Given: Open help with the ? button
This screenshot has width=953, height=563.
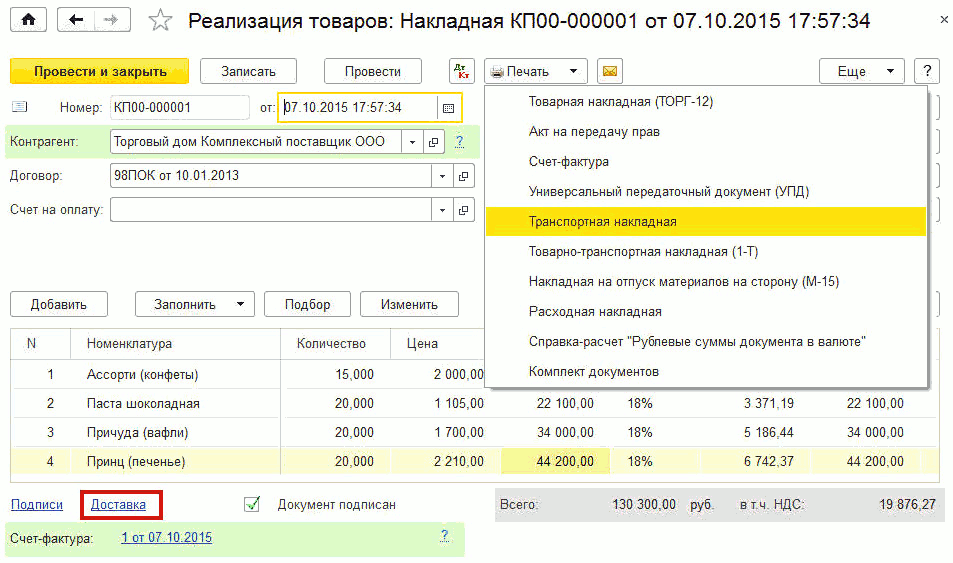Looking at the screenshot, I should click(x=927, y=71).
